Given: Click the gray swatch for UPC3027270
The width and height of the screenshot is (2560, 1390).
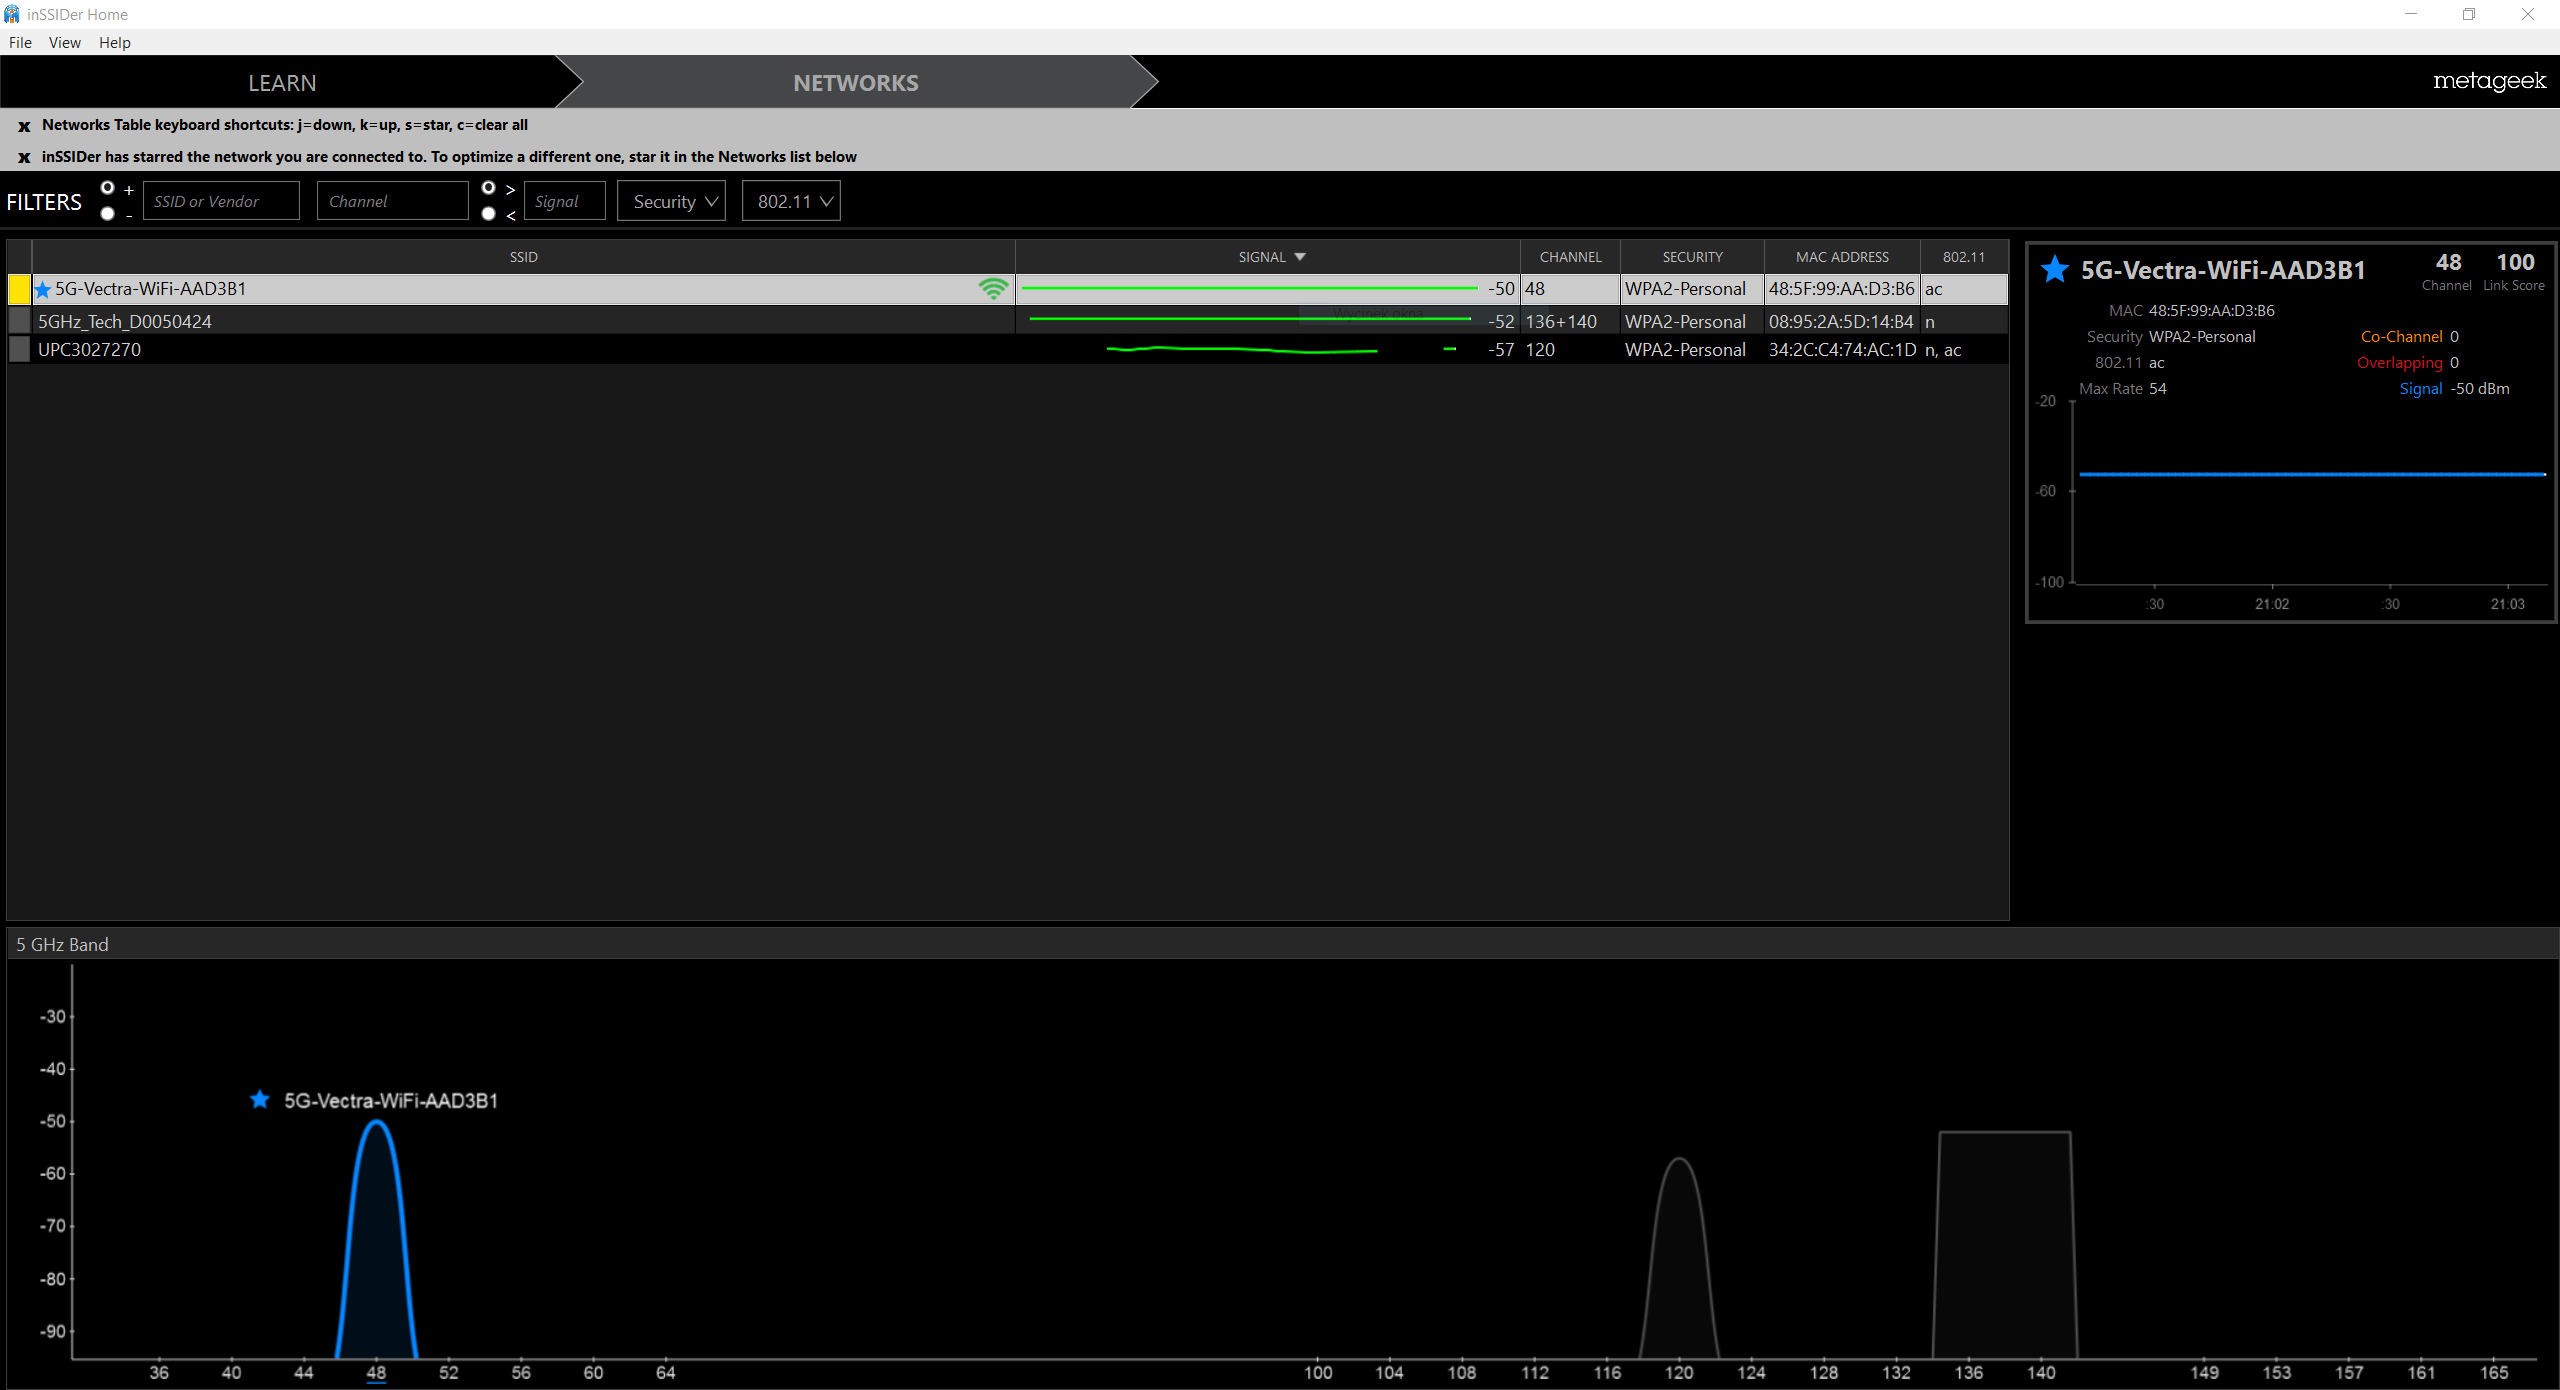Looking at the screenshot, I should click(19, 349).
